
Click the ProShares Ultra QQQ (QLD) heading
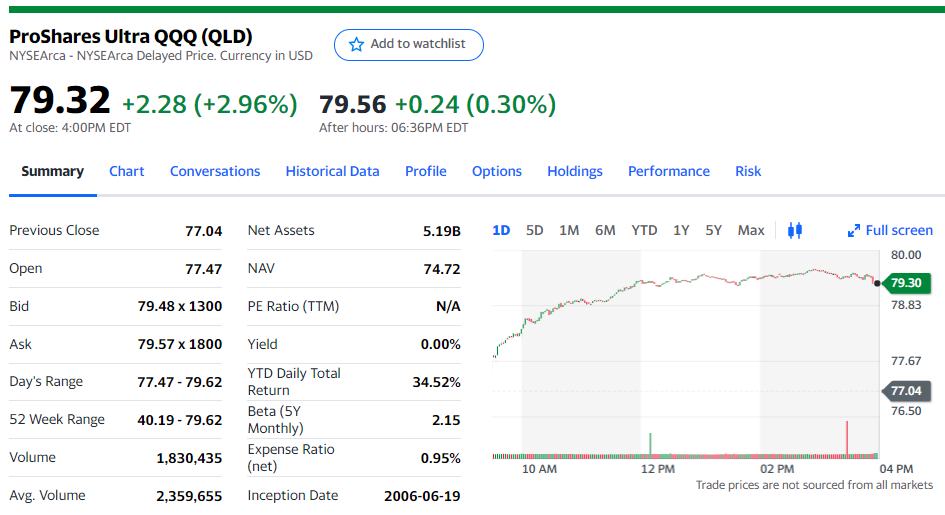pyautogui.click(x=131, y=37)
